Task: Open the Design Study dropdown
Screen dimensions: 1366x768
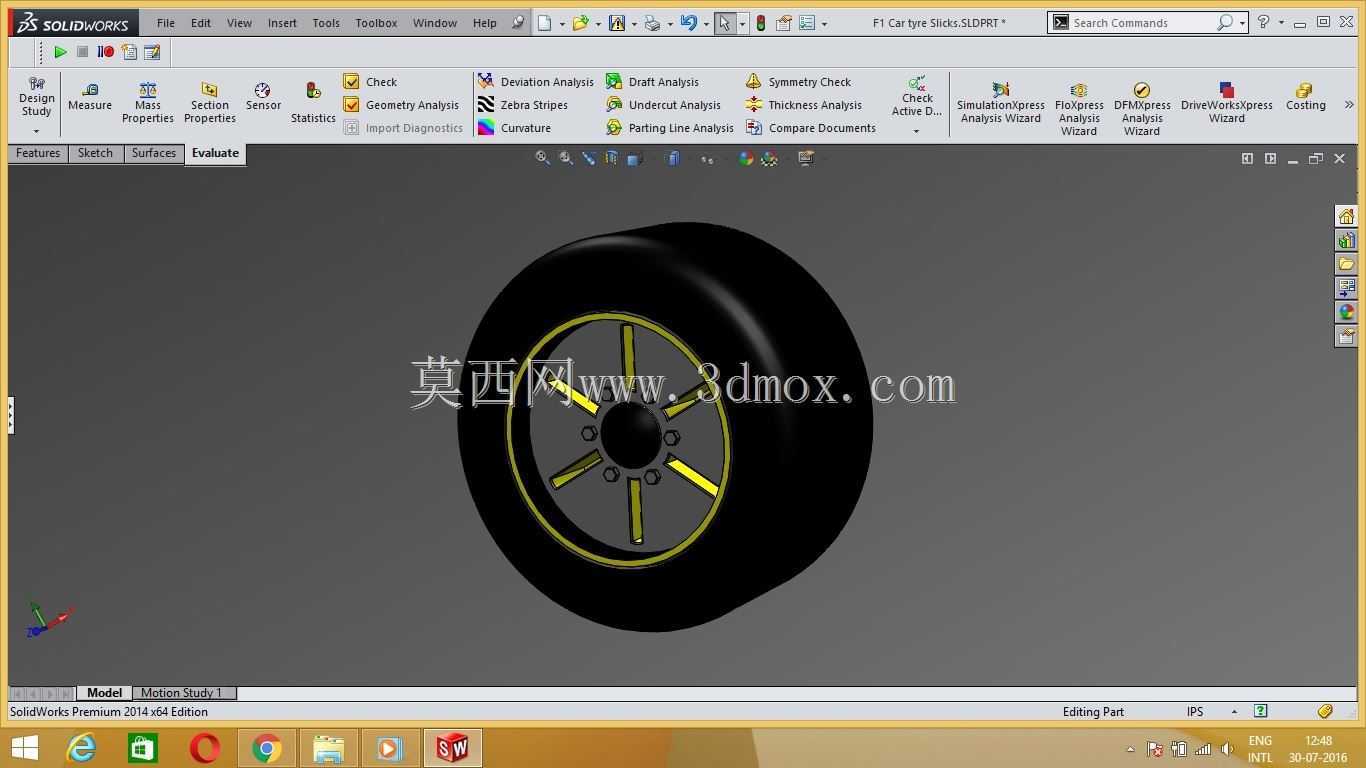Action: (36, 132)
